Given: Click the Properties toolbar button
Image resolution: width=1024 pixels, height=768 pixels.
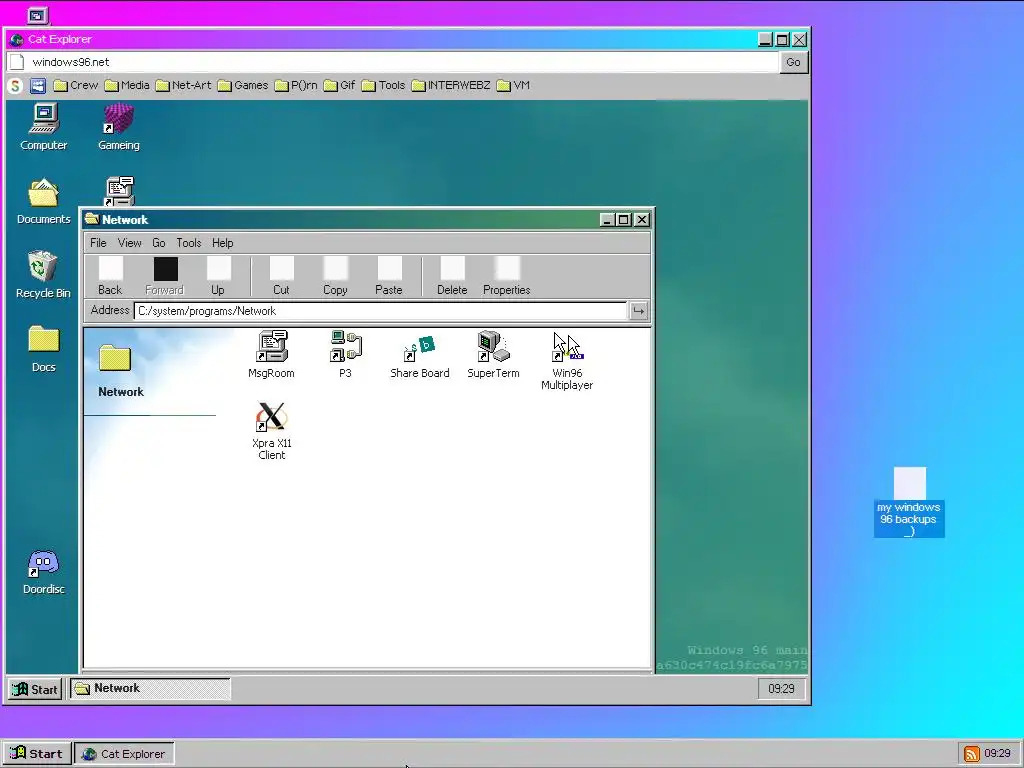Looking at the screenshot, I should [x=507, y=276].
